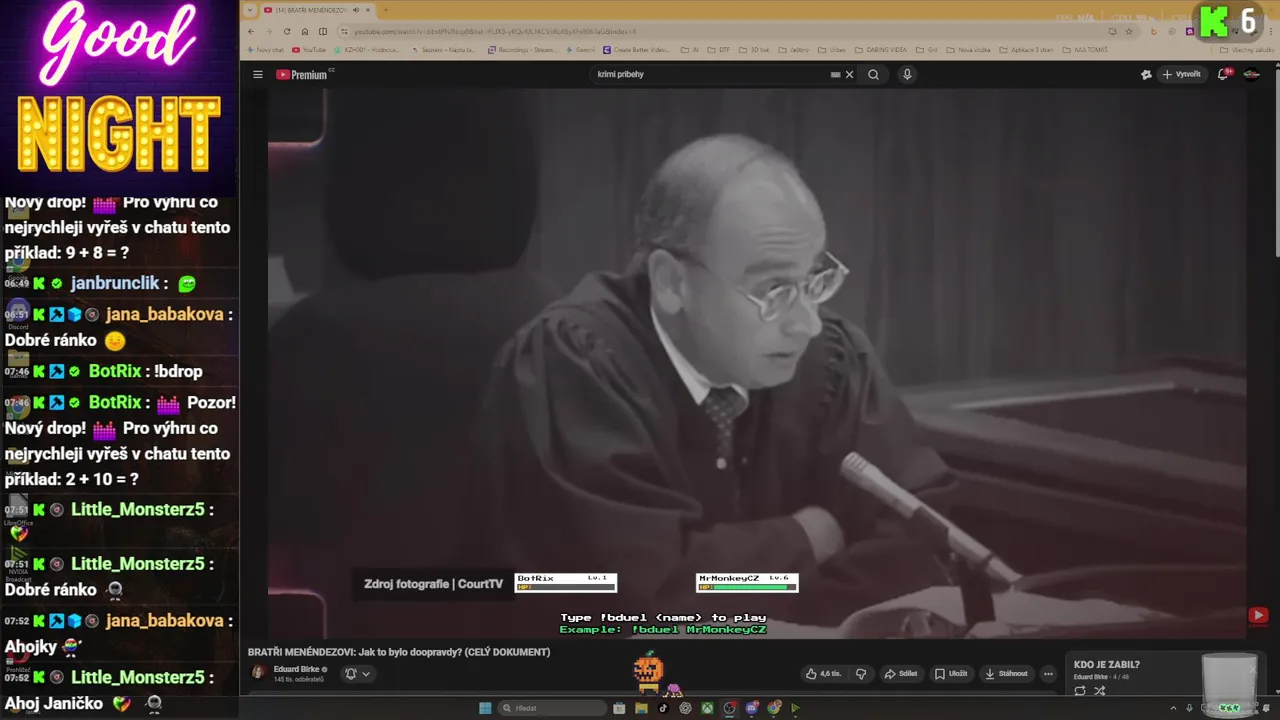The width and height of the screenshot is (1280, 720).
Task: Open the Gemini bookmark
Action: click(580, 49)
